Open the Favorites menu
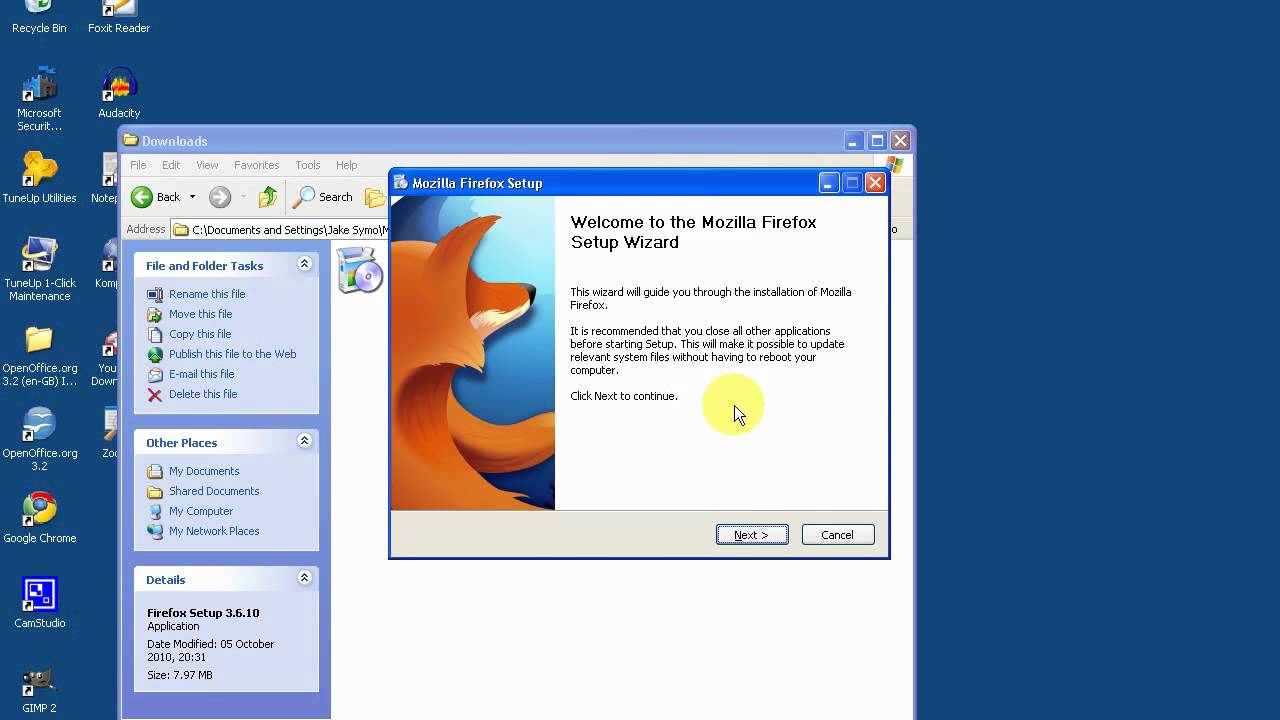Image resolution: width=1280 pixels, height=720 pixels. pyautogui.click(x=257, y=165)
